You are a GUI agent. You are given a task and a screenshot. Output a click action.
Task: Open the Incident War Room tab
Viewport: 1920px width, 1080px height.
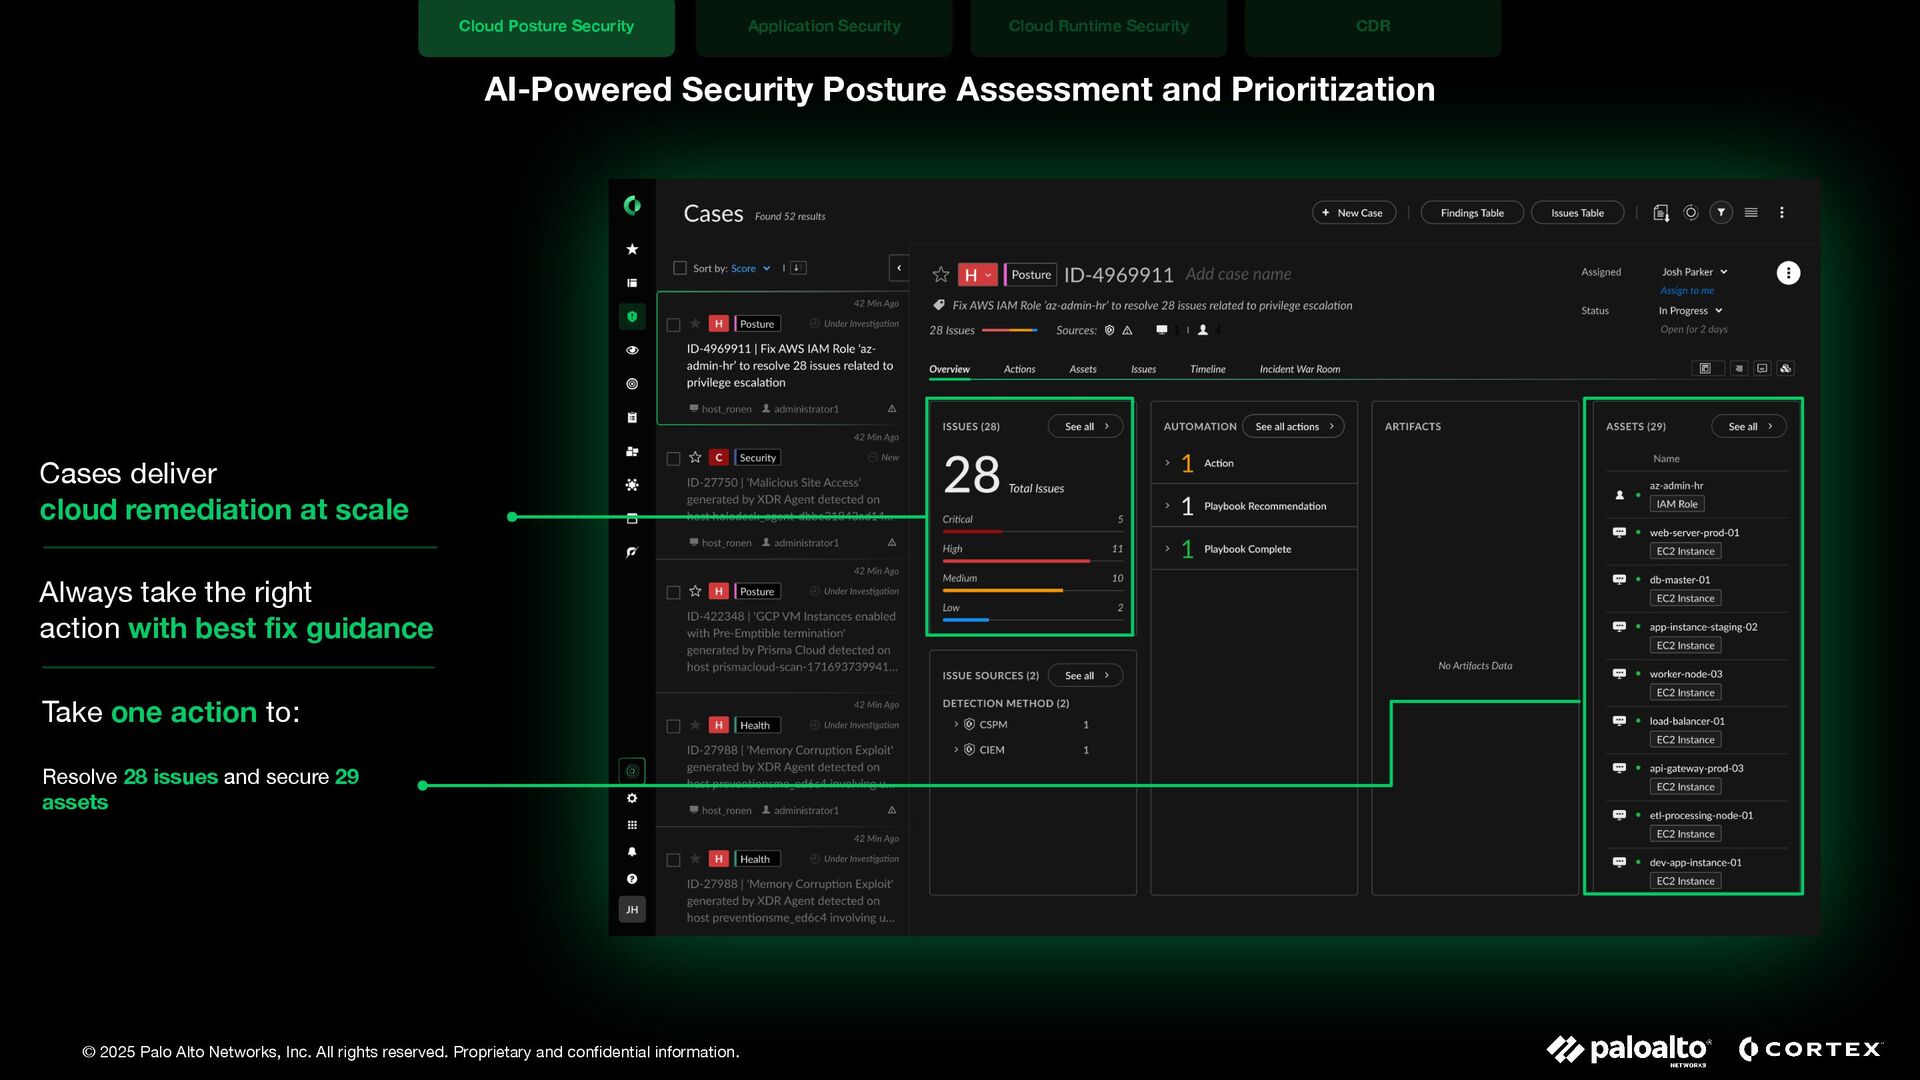(x=1299, y=369)
